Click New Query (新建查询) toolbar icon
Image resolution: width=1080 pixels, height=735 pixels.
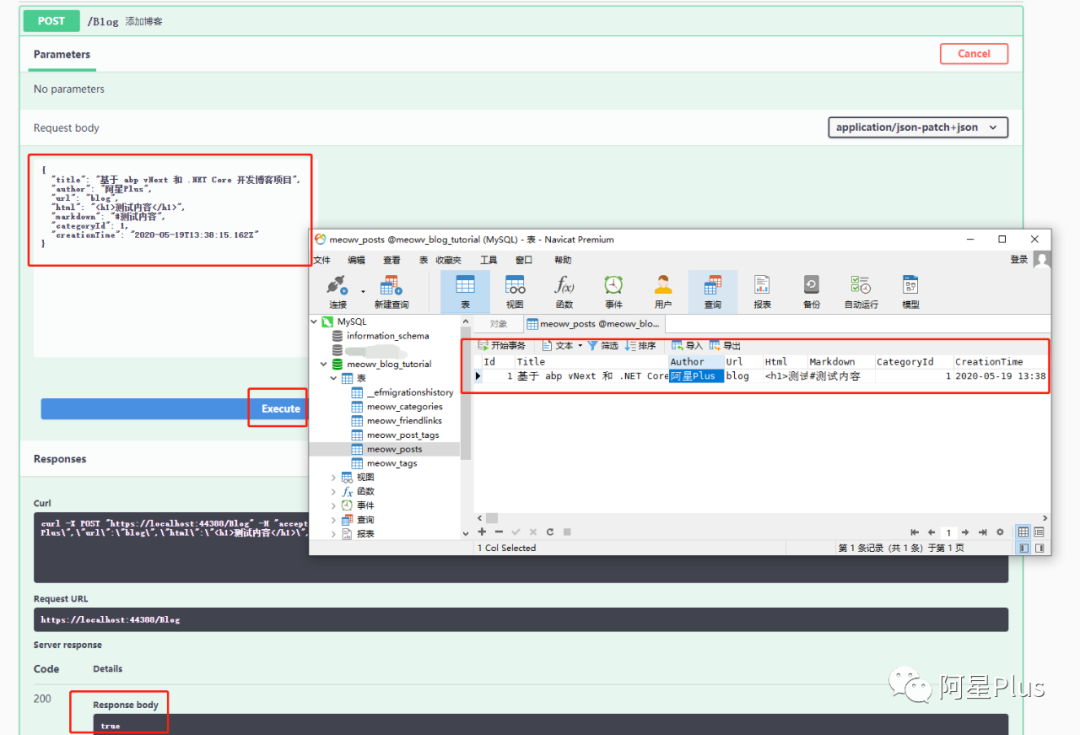pos(391,291)
